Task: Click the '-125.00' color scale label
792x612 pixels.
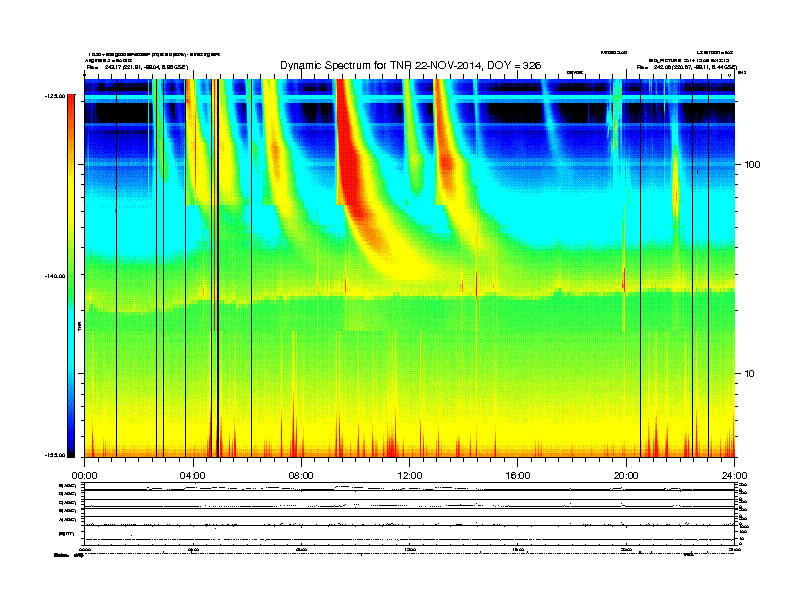Action: [55, 96]
